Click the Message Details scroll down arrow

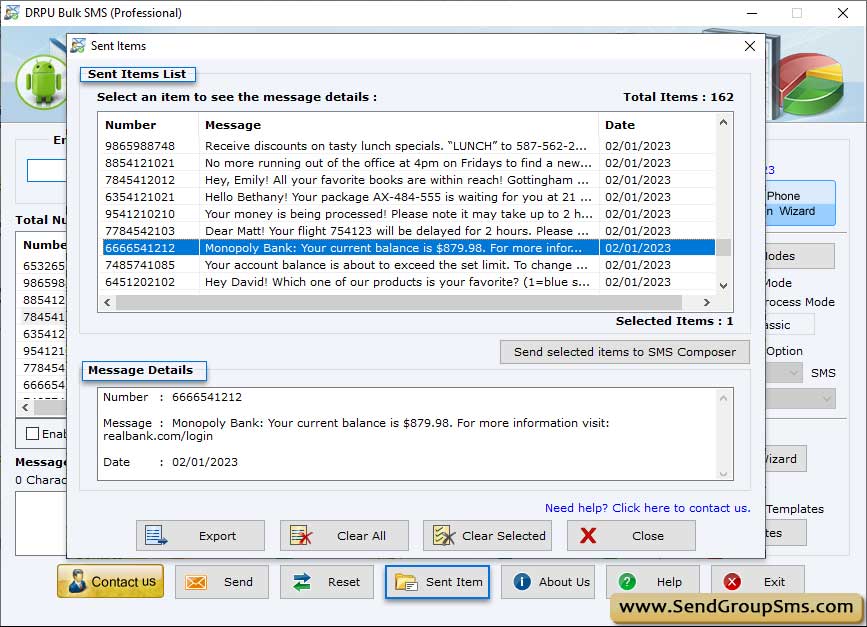click(x=723, y=474)
